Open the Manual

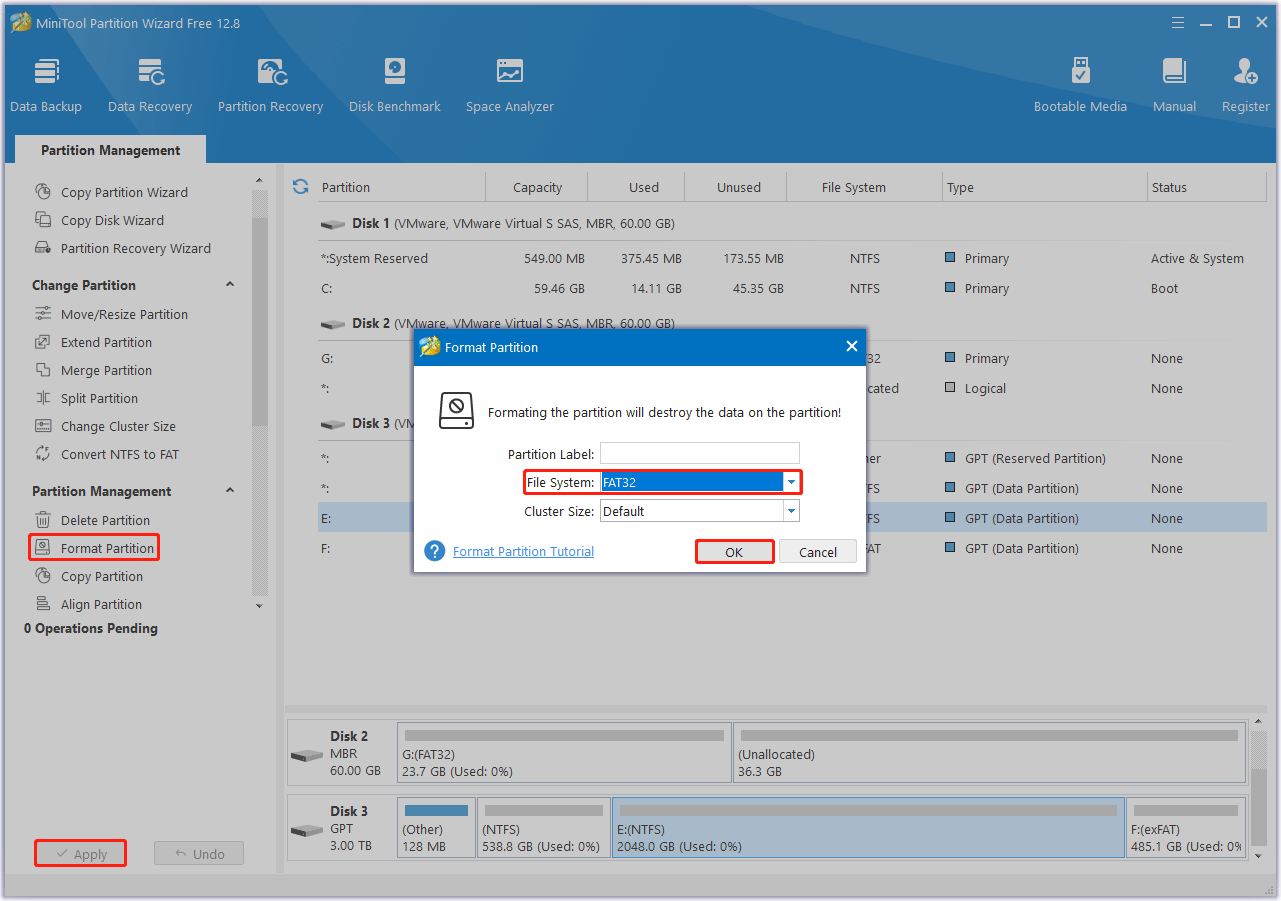click(1174, 85)
